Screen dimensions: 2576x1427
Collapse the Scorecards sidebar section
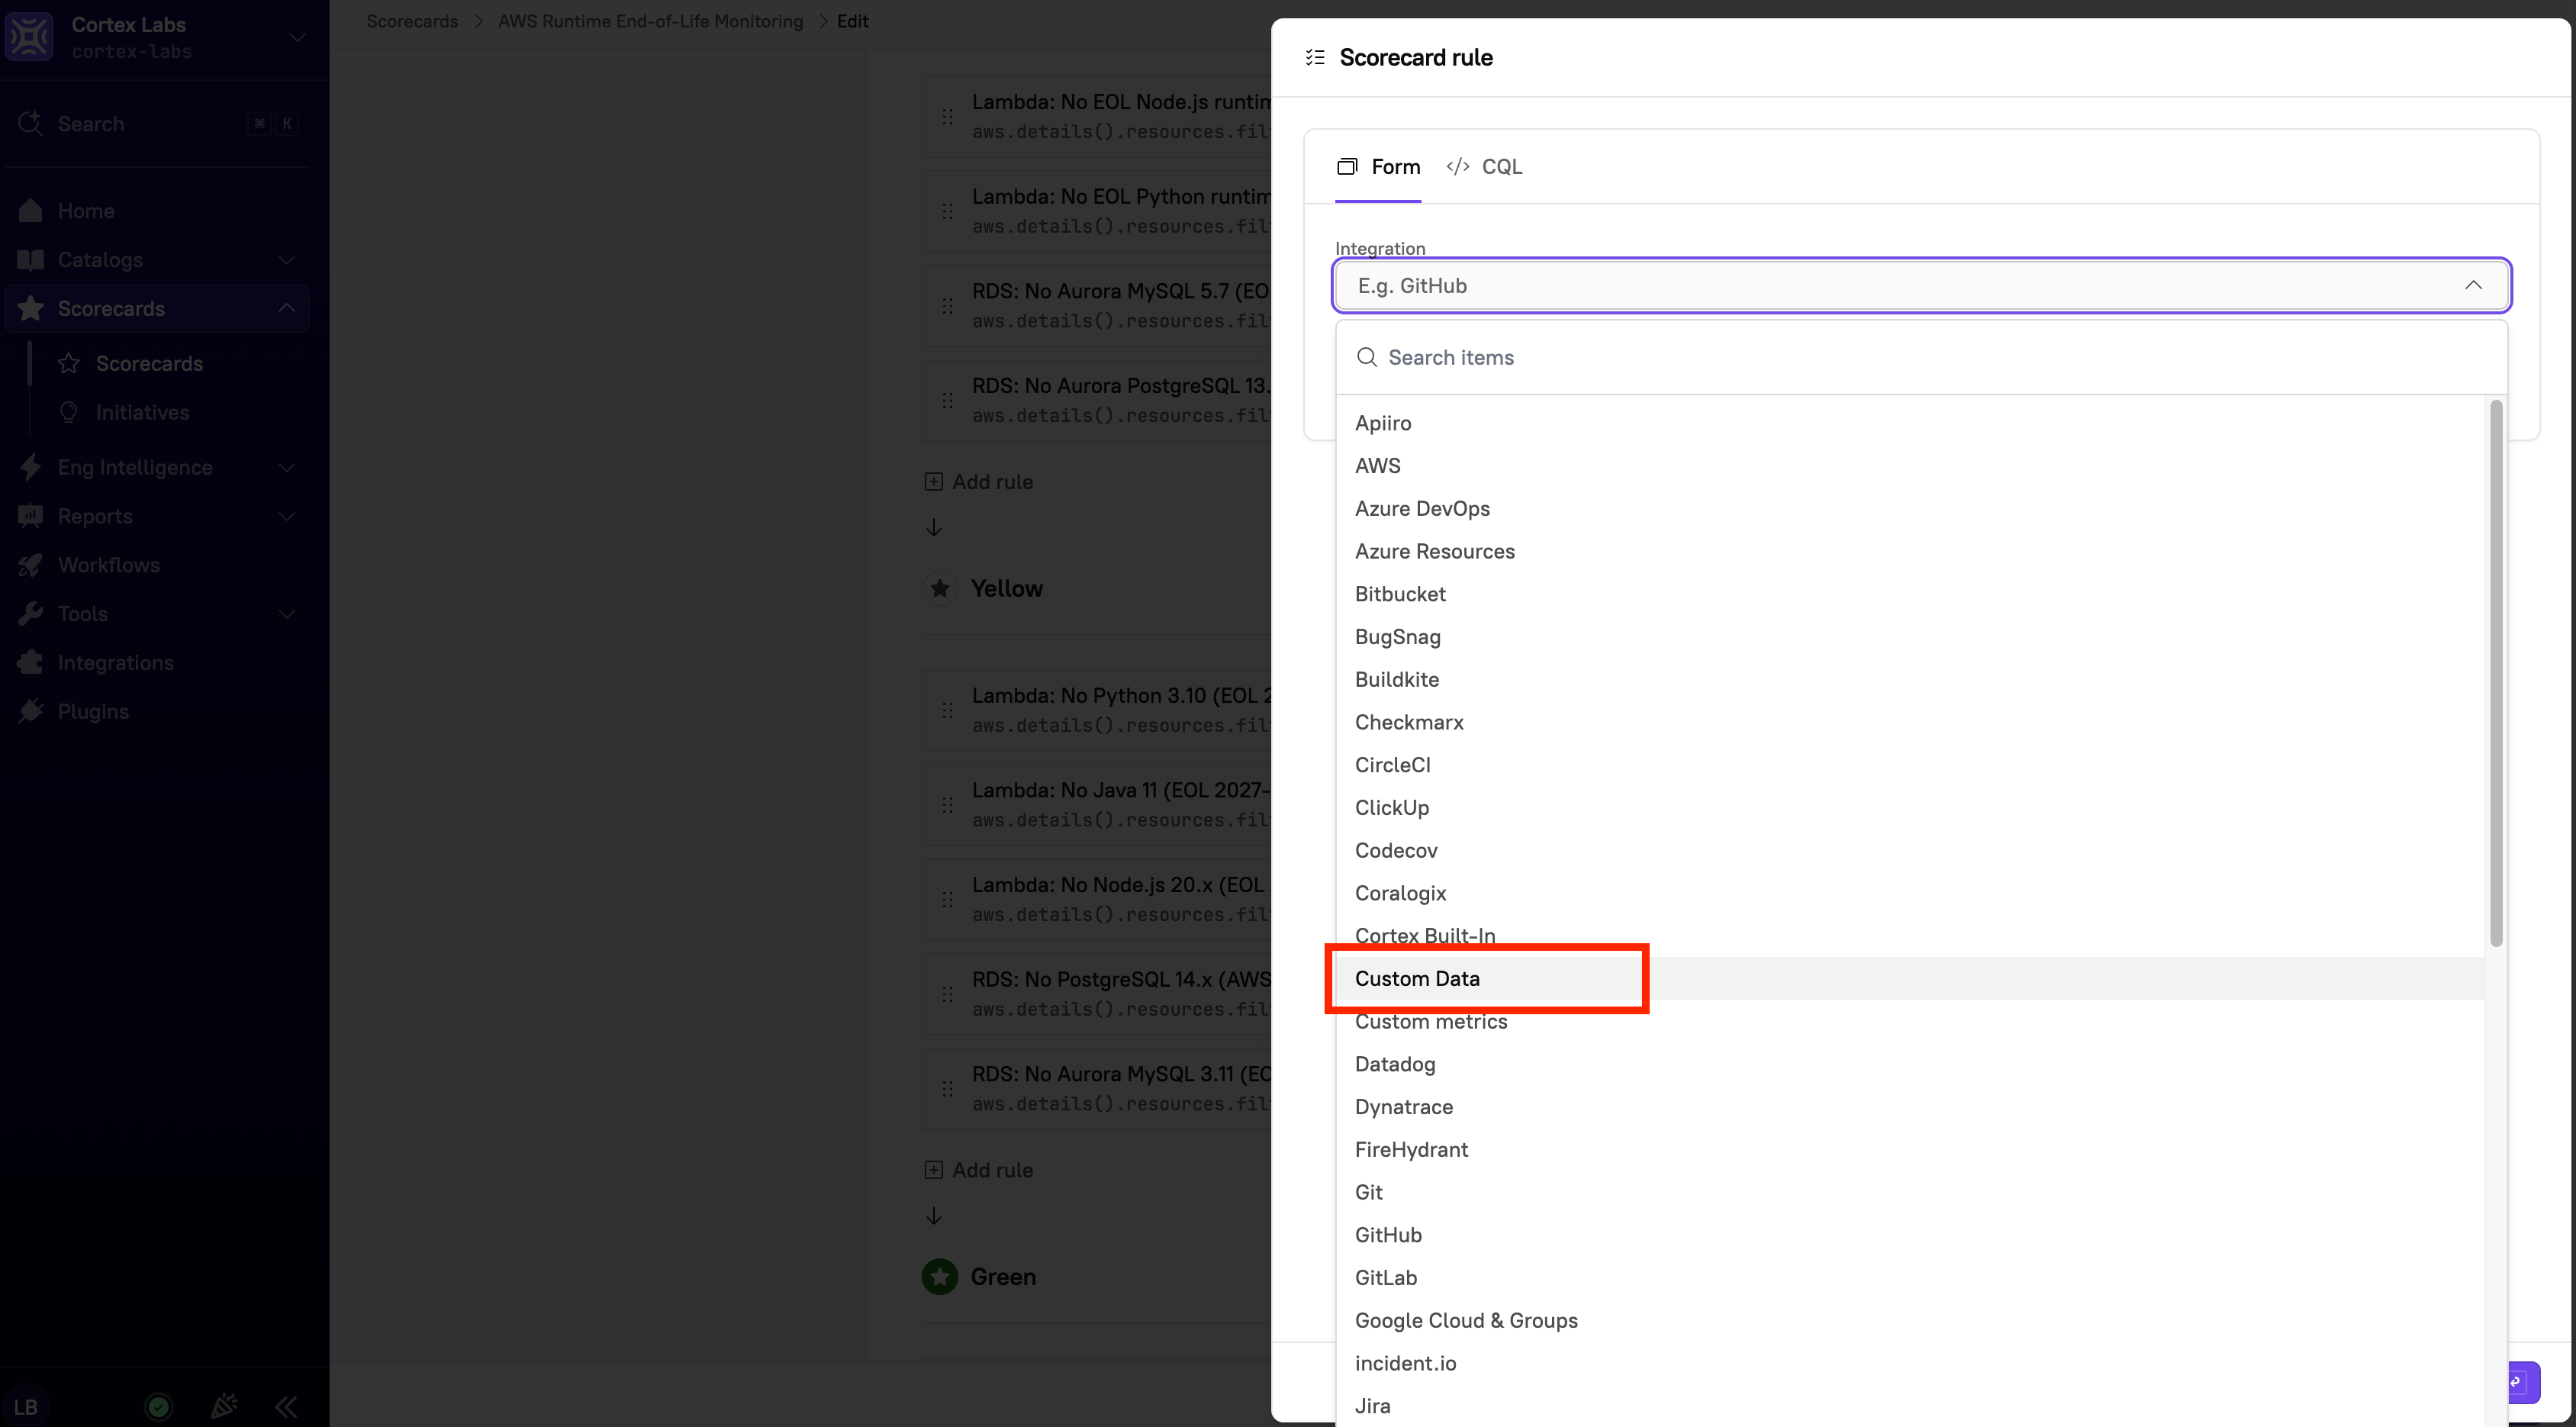point(287,308)
